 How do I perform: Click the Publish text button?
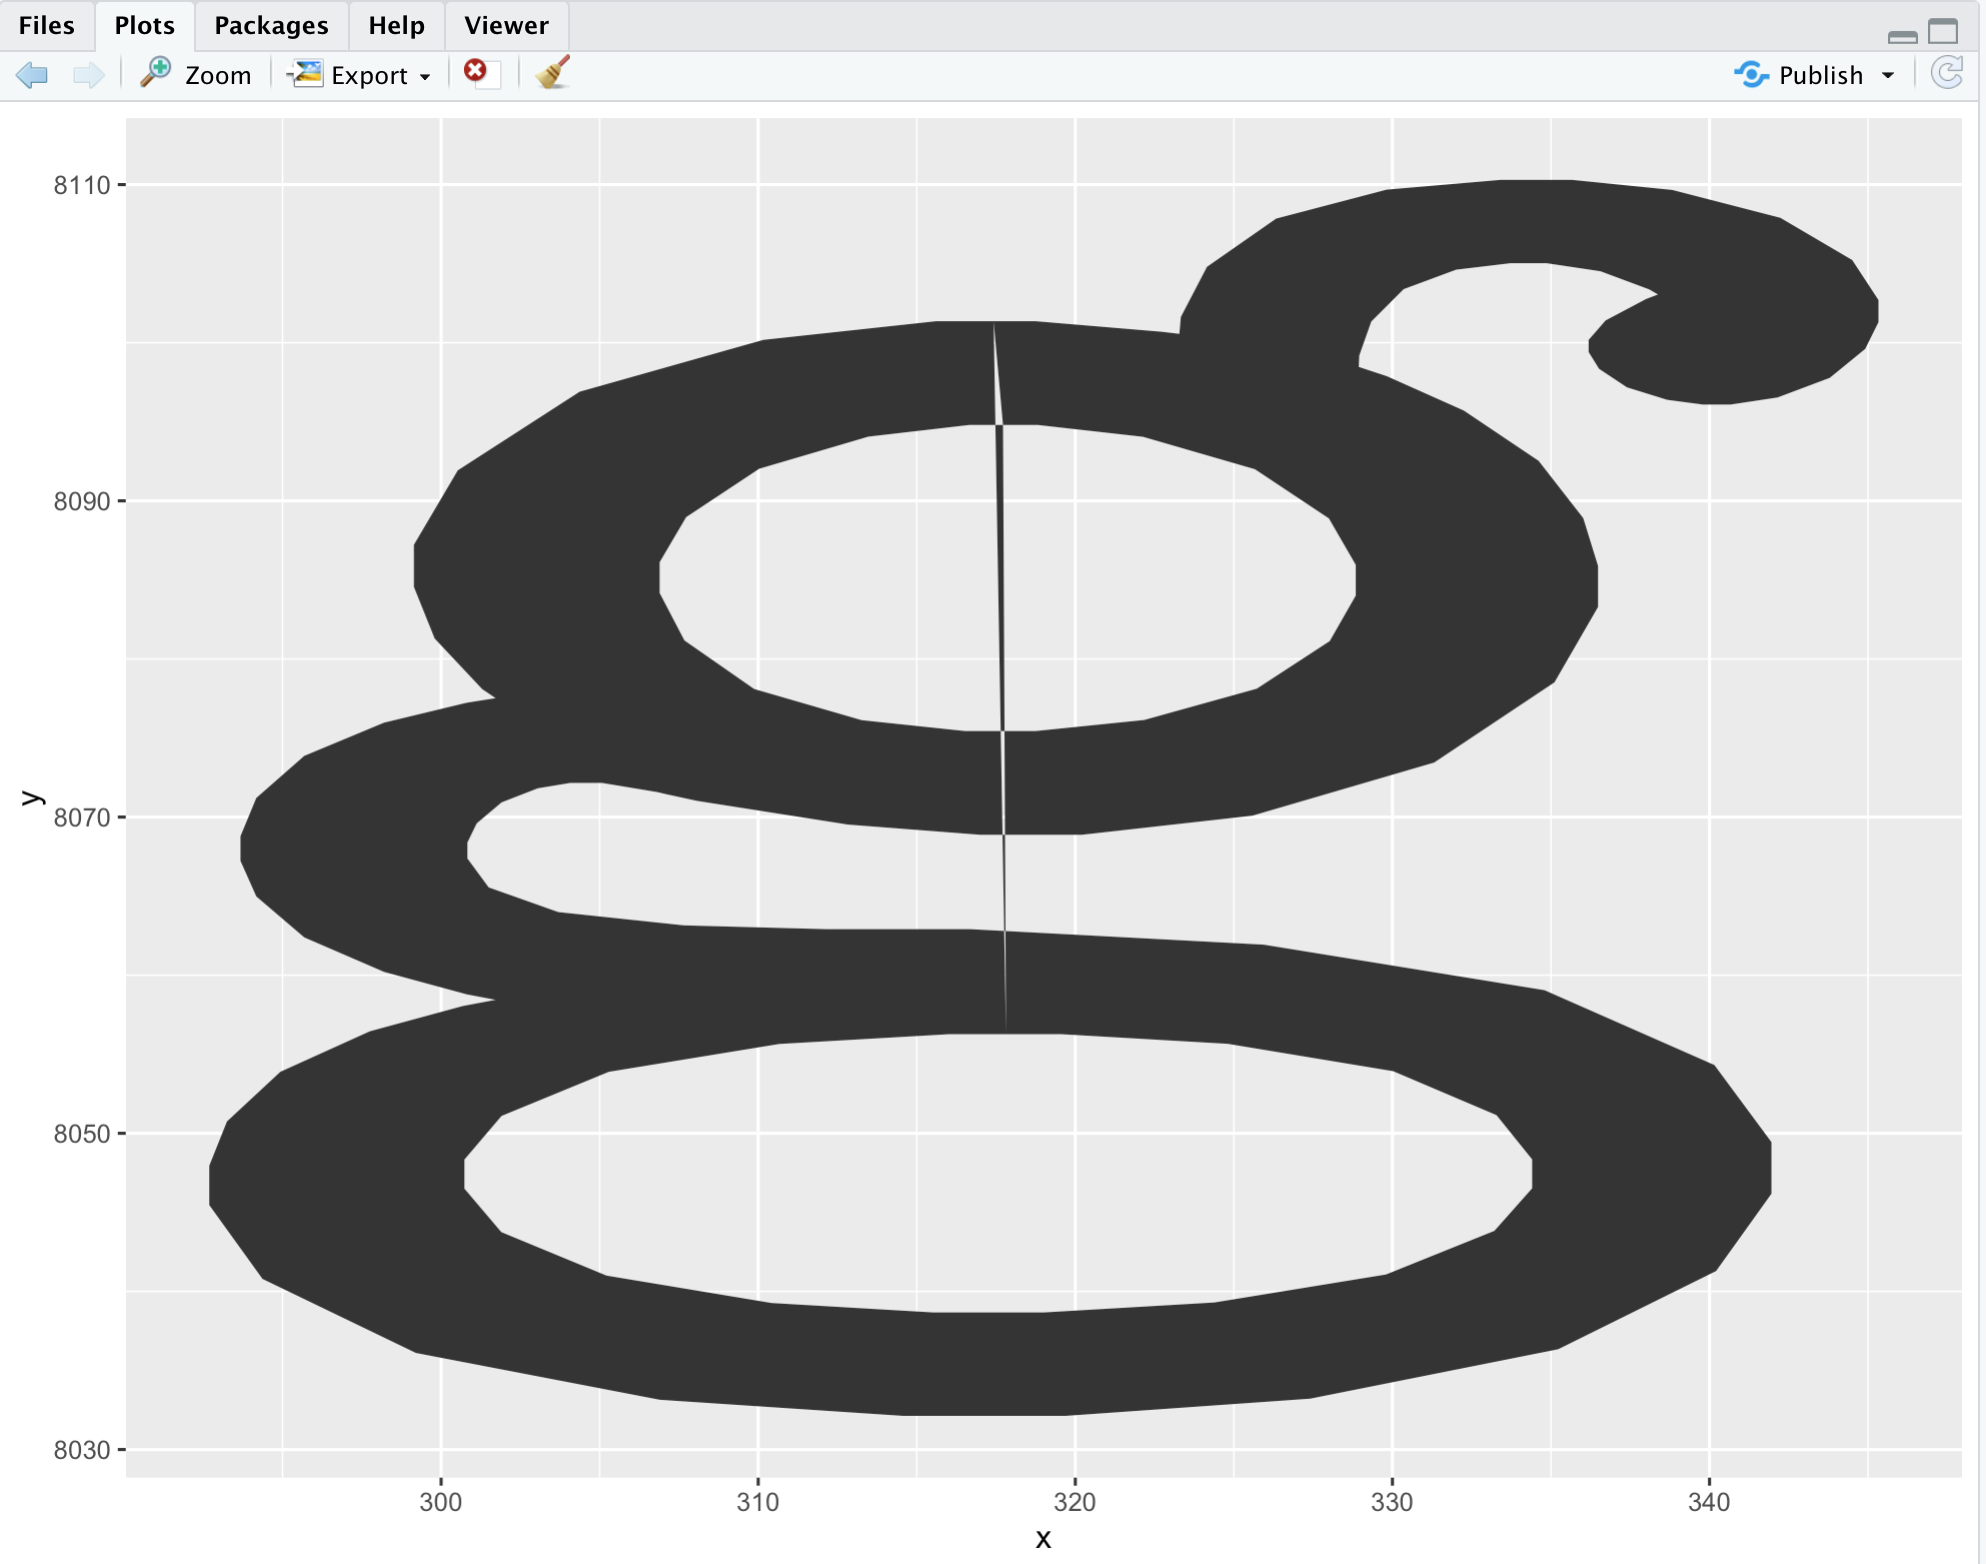click(x=1820, y=76)
